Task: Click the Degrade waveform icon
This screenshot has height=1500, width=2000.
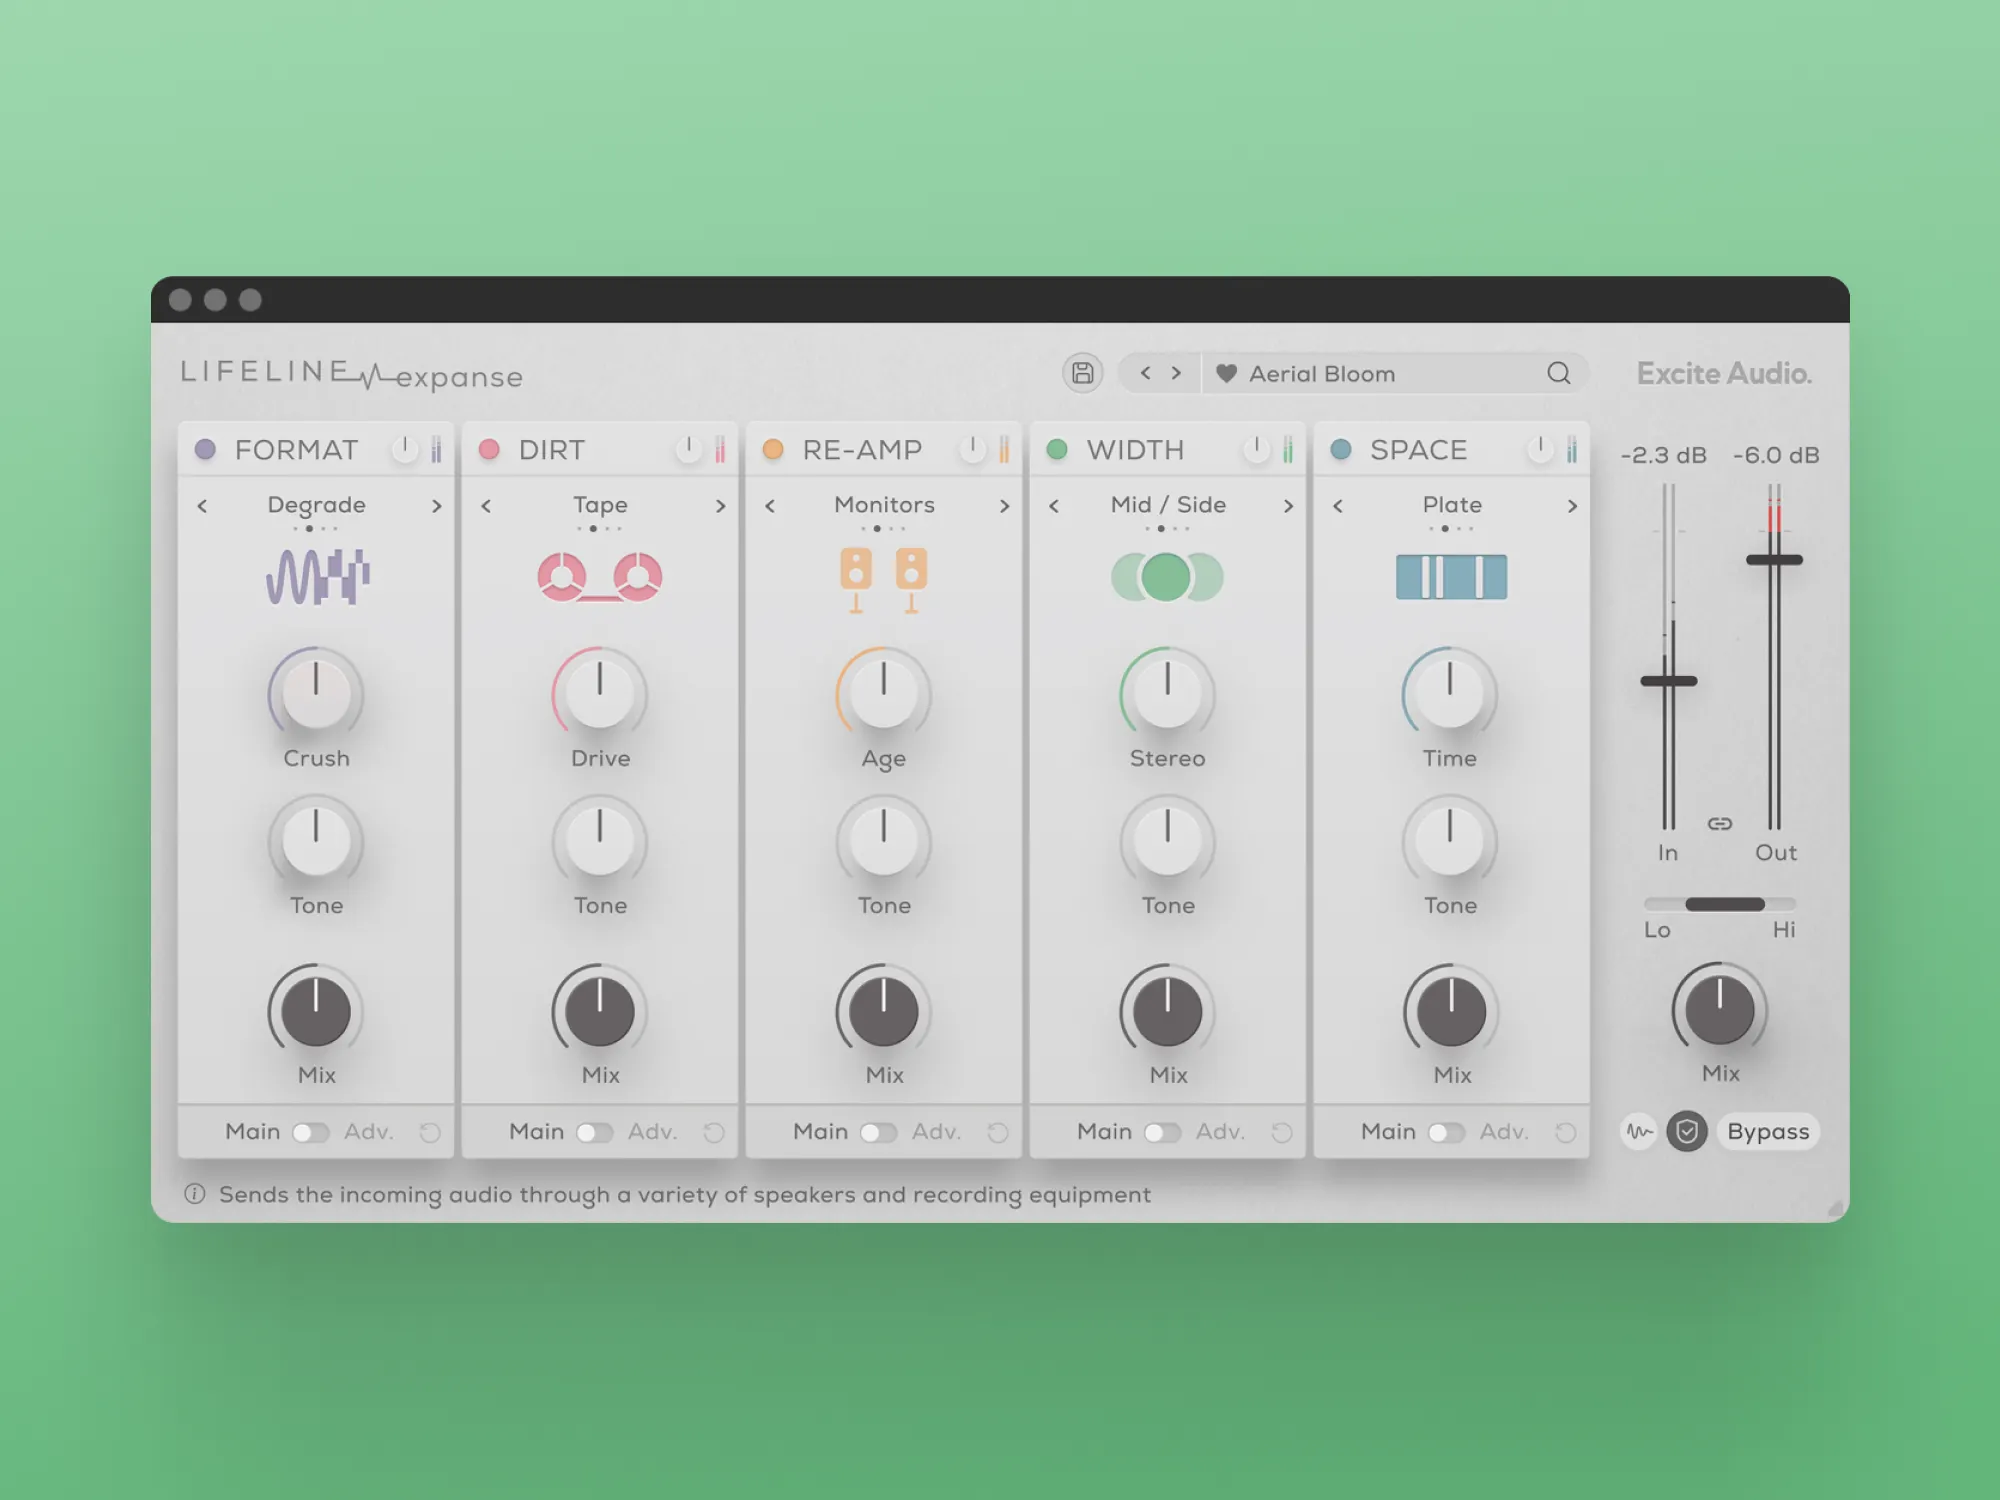Action: point(317,577)
